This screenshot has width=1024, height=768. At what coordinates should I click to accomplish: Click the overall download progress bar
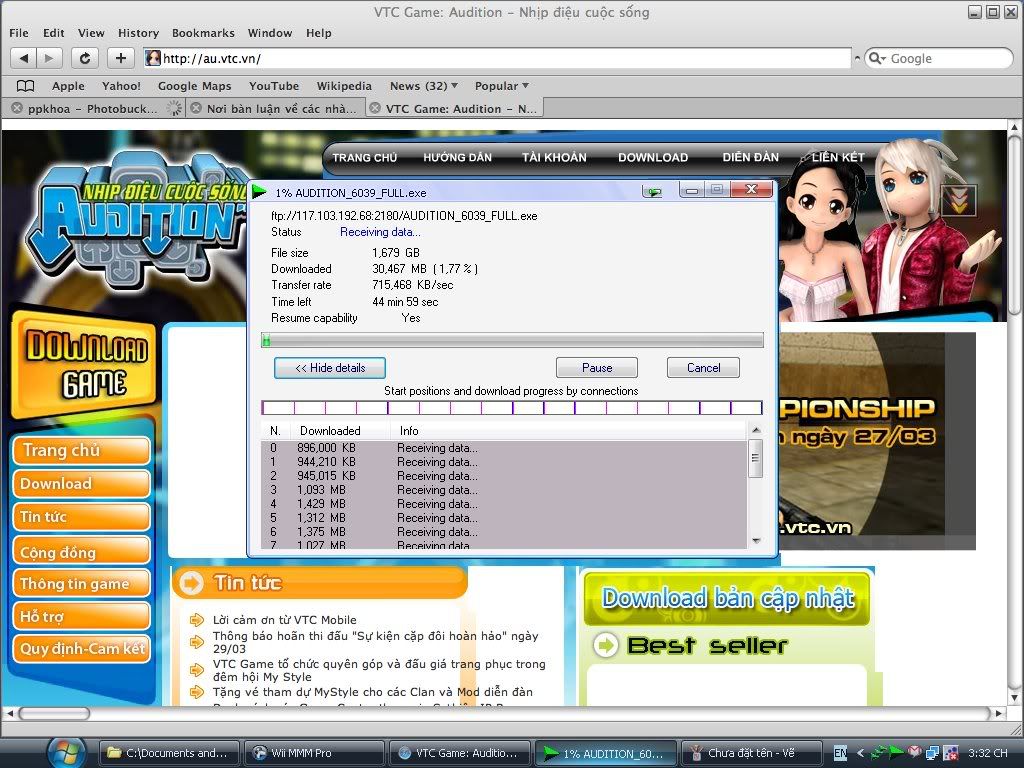coord(512,340)
